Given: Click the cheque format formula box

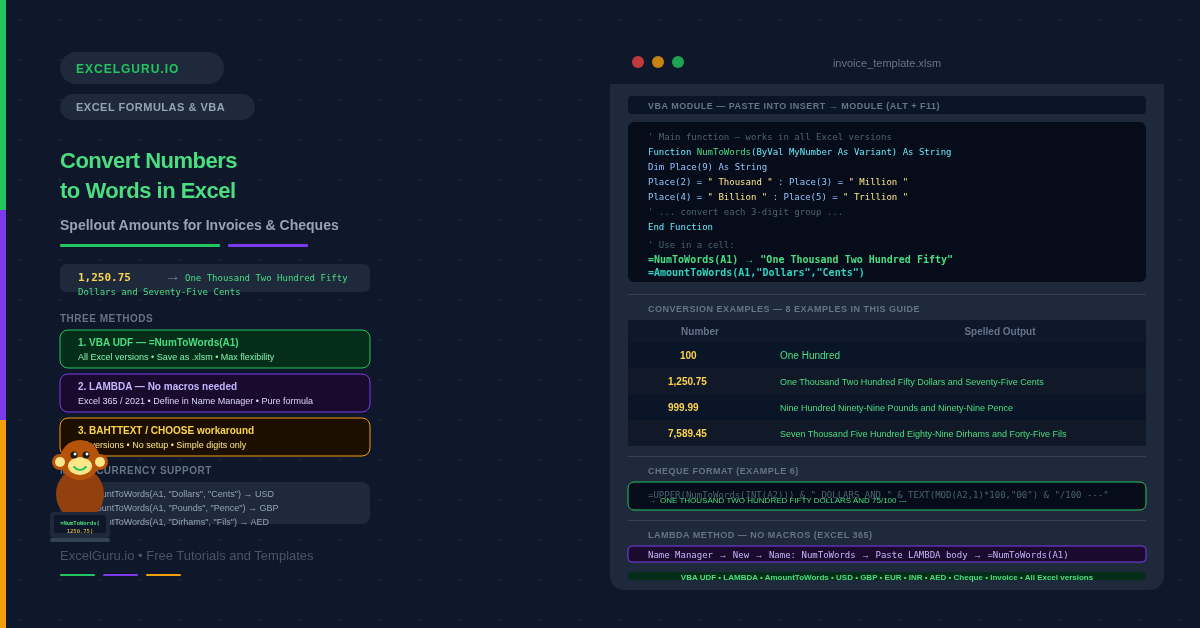Looking at the screenshot, I should 887,496.
